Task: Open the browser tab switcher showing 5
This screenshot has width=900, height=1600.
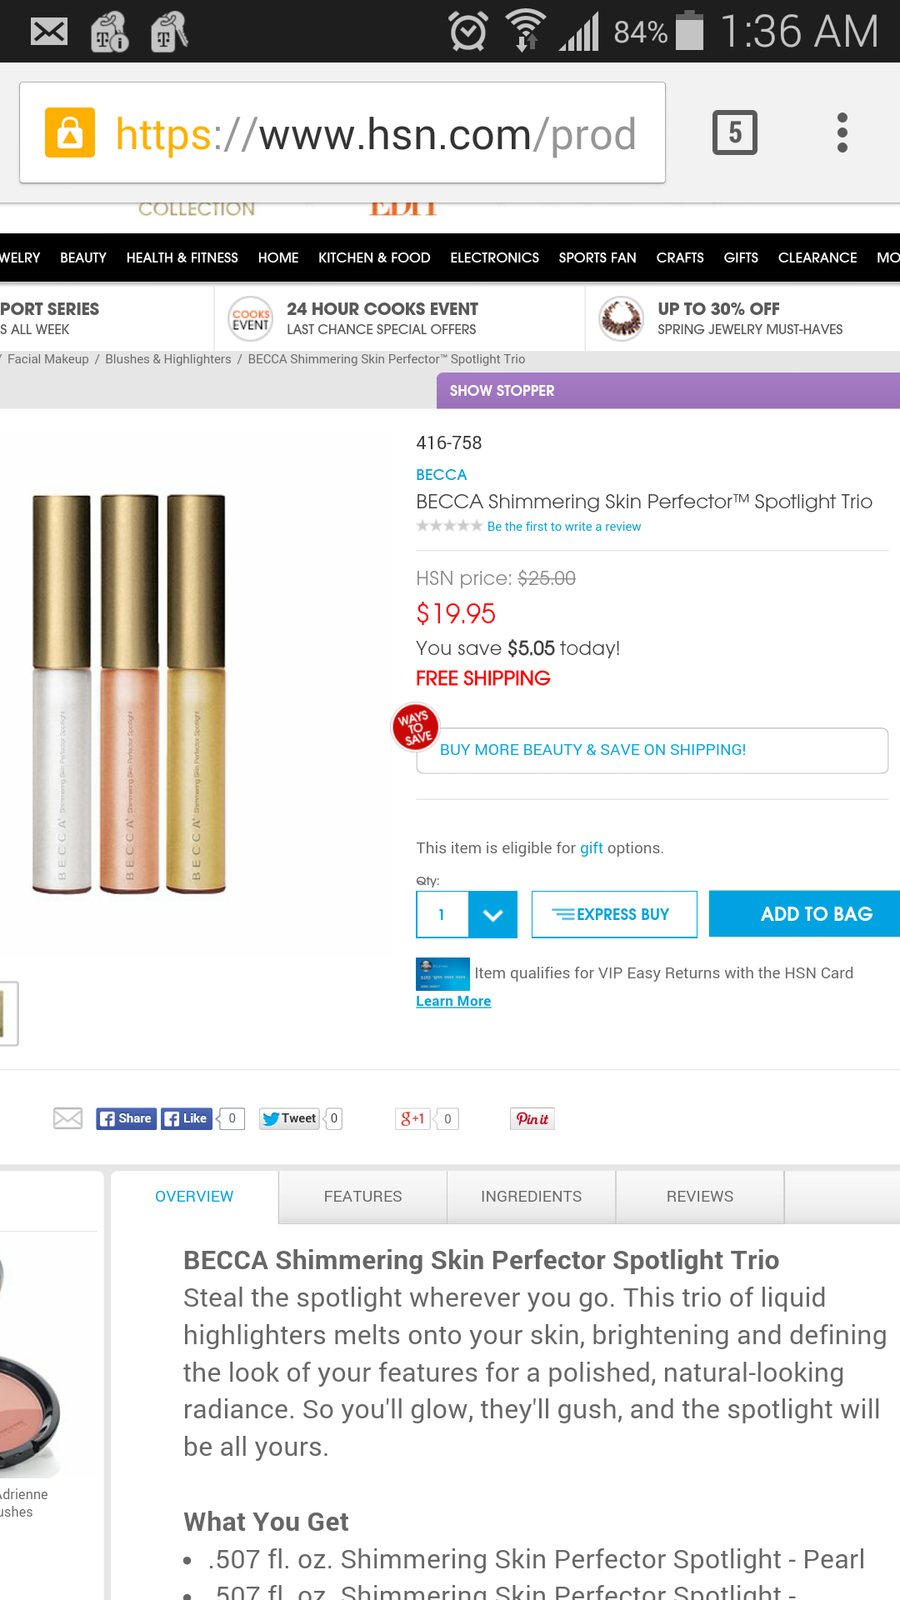Action: [735, 133]
